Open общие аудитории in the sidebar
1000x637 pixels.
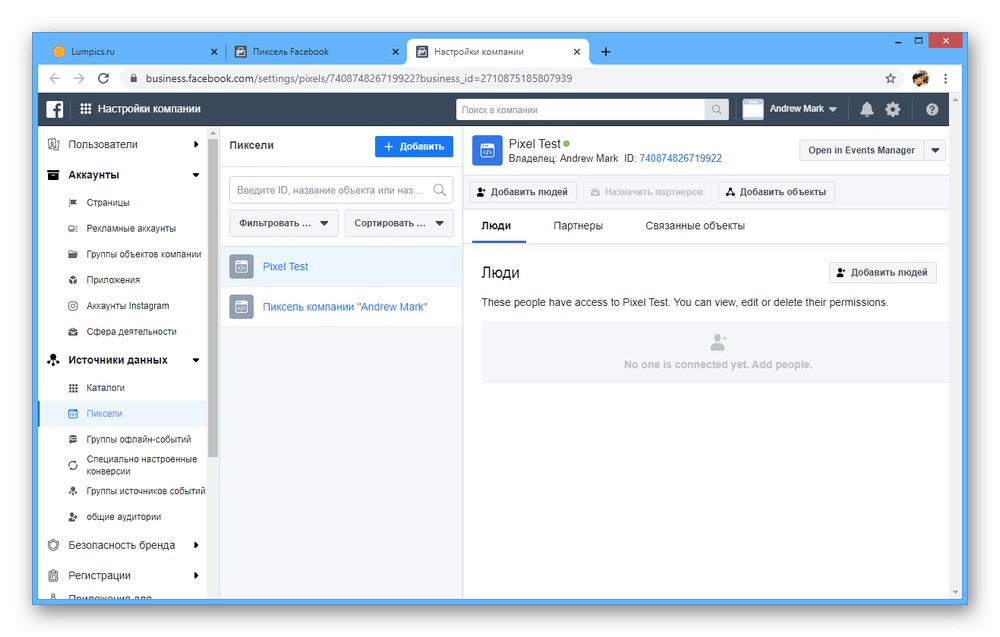[124, 517]
